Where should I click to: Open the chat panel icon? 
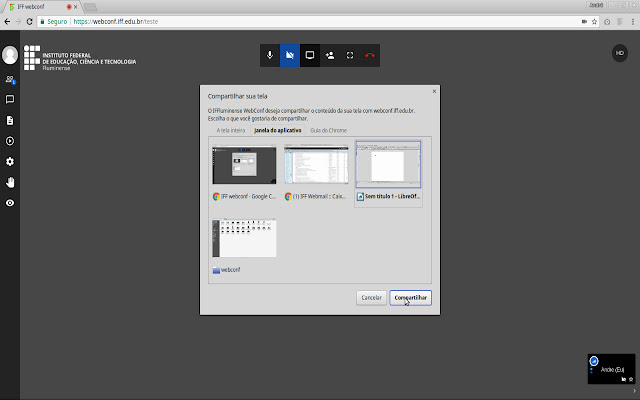tap(10, 99)
